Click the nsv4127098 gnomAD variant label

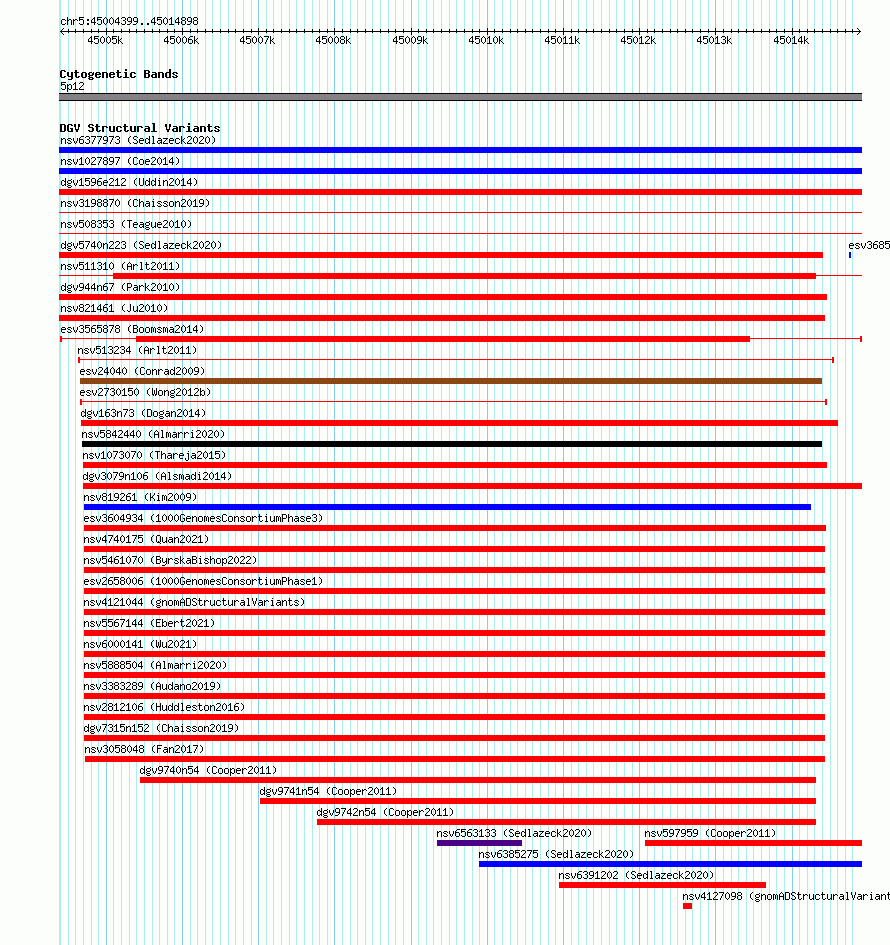coord(786,896)
